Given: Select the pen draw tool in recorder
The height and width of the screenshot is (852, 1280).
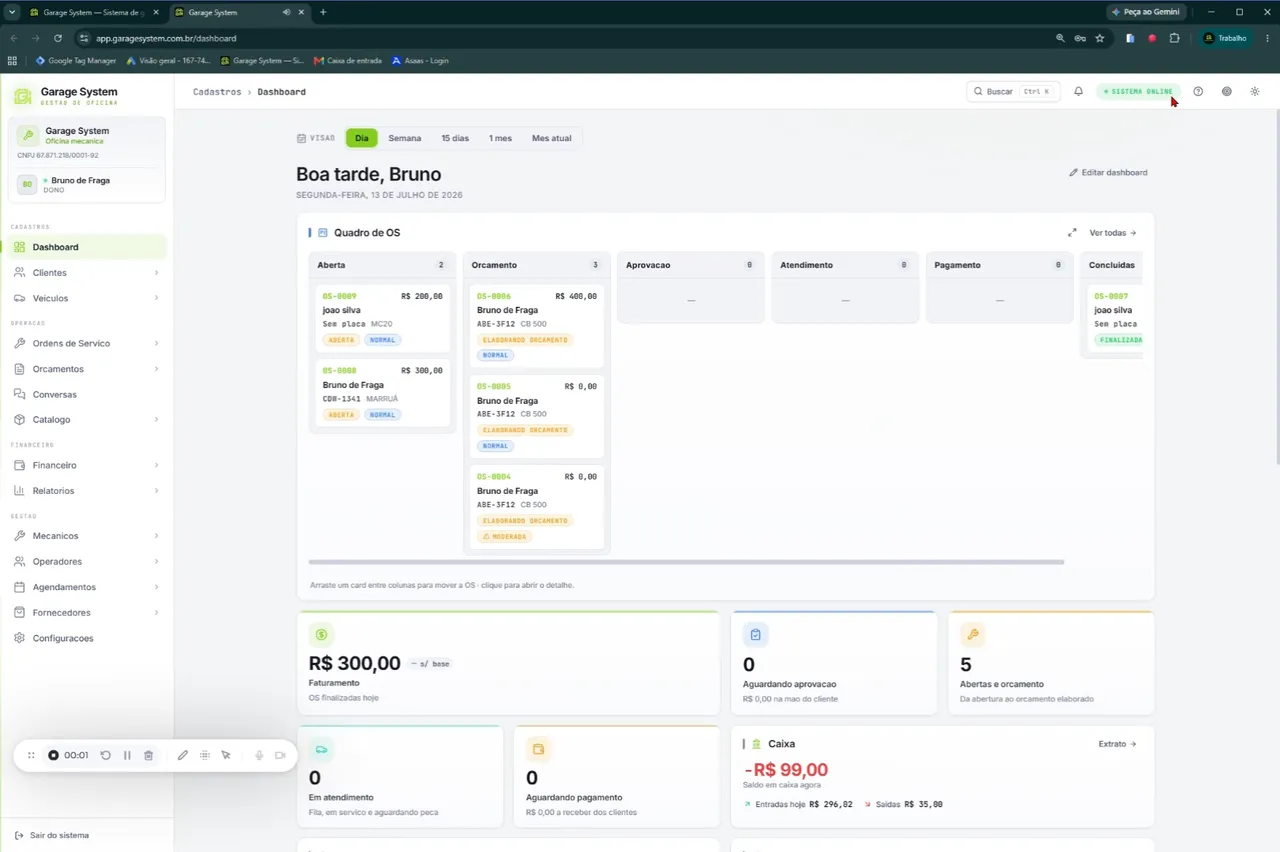Looking at the screenshot, I should [182, 755].
